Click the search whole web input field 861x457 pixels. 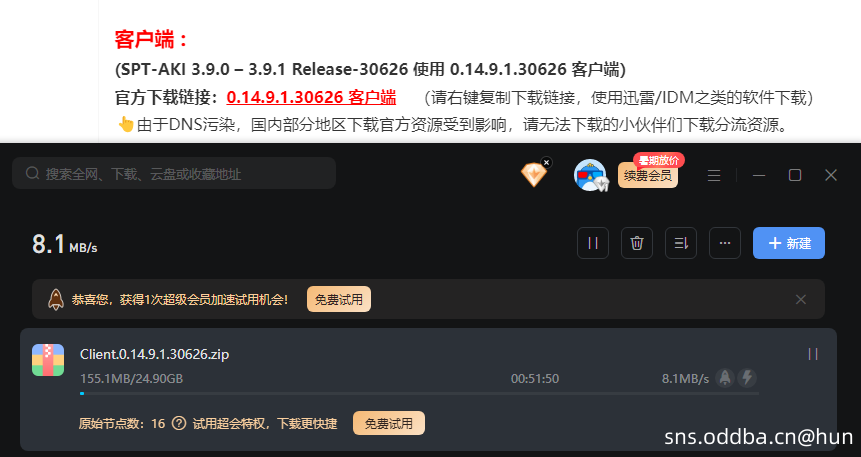(174, 174)
